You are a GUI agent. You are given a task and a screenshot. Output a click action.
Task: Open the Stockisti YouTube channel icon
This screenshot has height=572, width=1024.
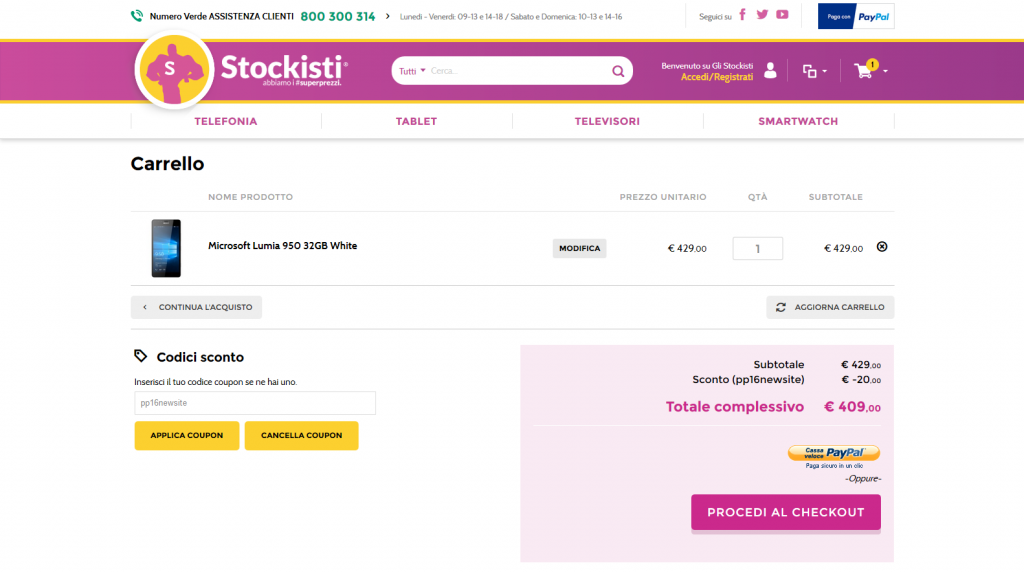click(782, 14)
